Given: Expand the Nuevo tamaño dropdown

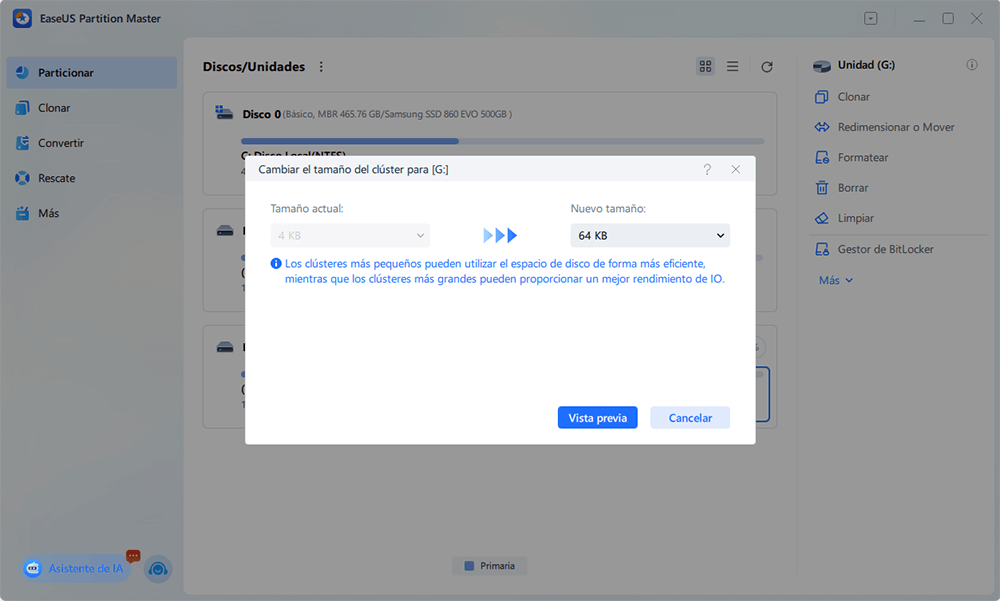Looking at the screenshot, I should pos(650,236).
